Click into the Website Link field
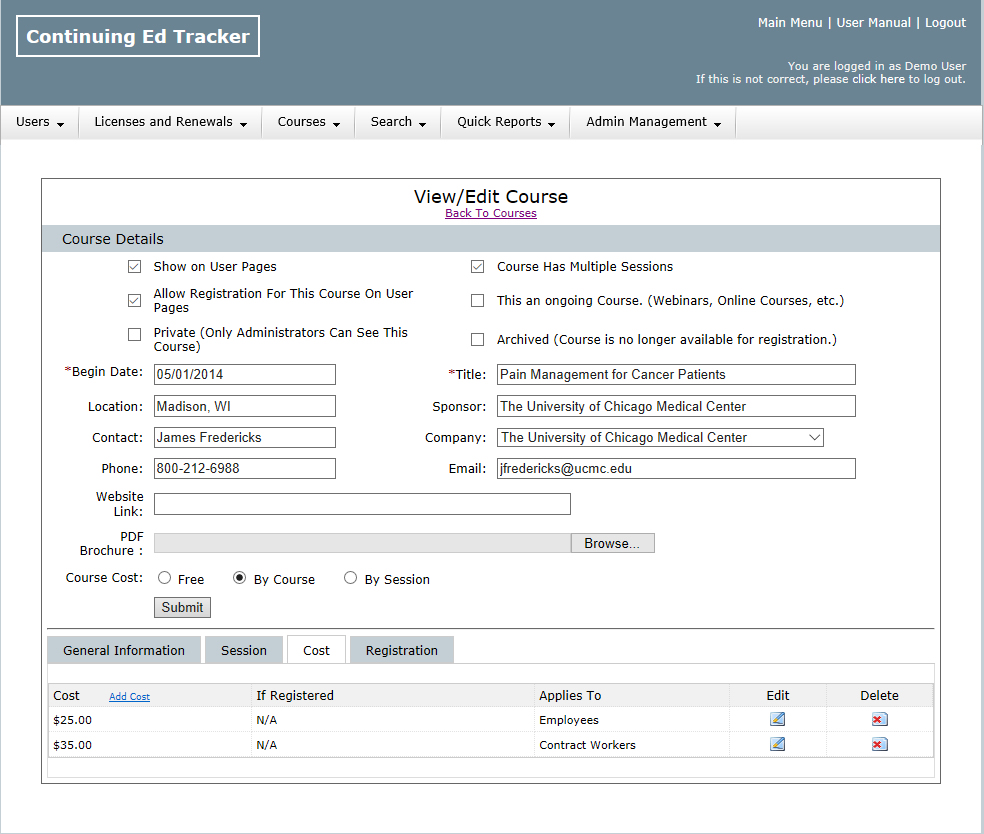This screenshot has width=984, height=834. pos(362,504)
